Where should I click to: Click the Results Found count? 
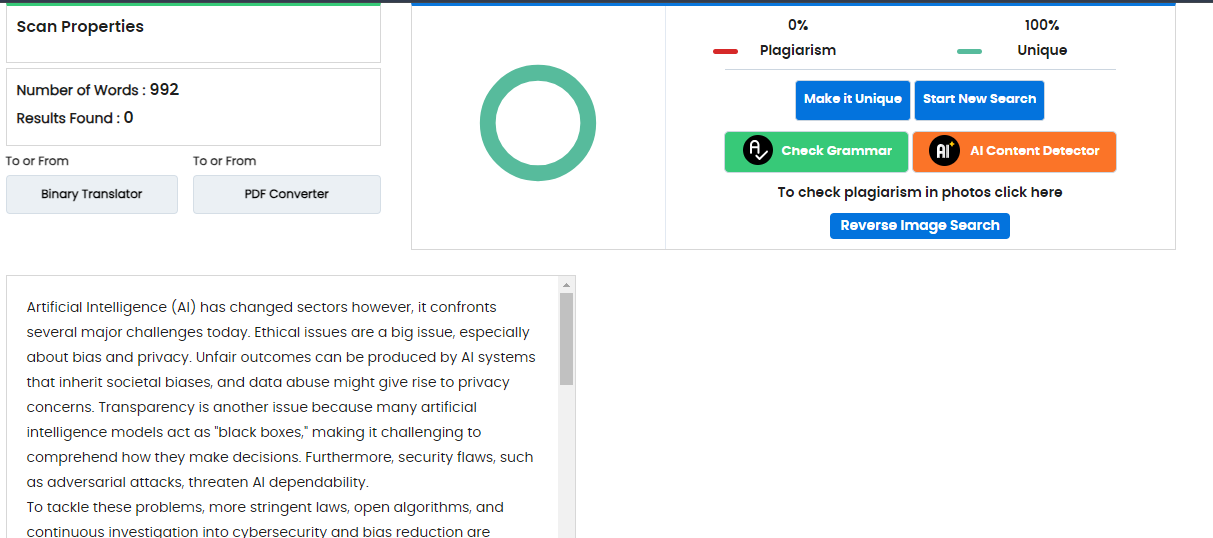point(128,118)
